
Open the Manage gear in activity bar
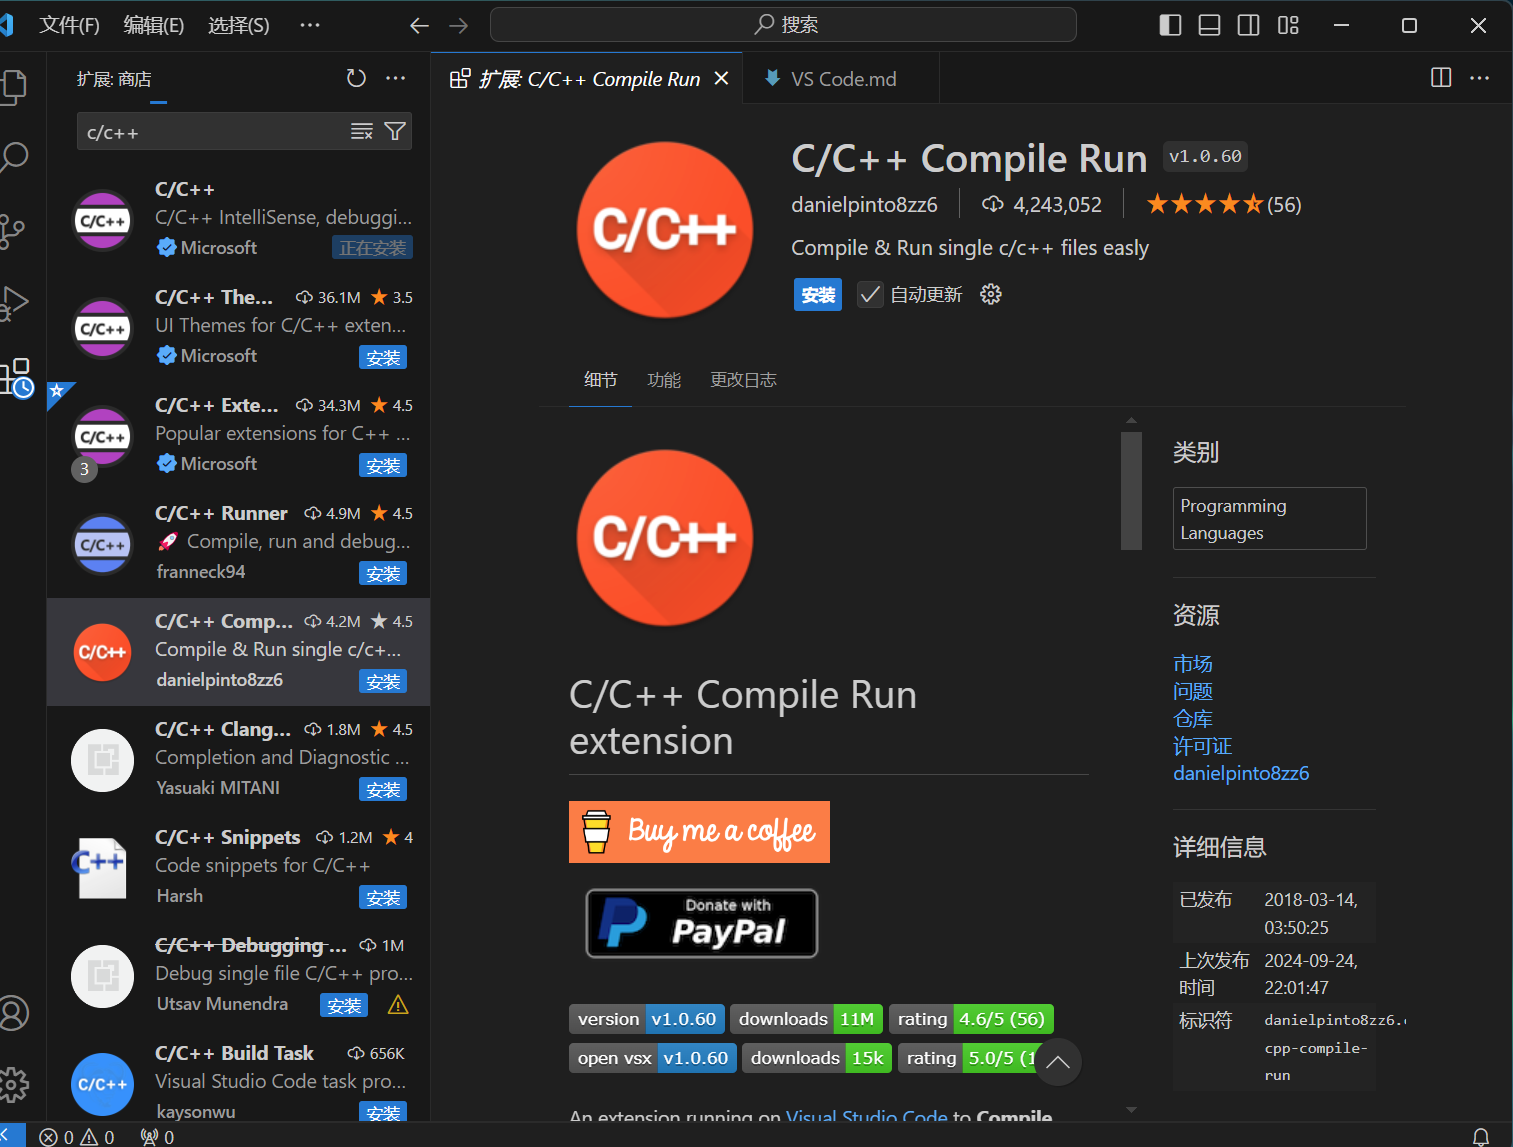coord(14,1084)
